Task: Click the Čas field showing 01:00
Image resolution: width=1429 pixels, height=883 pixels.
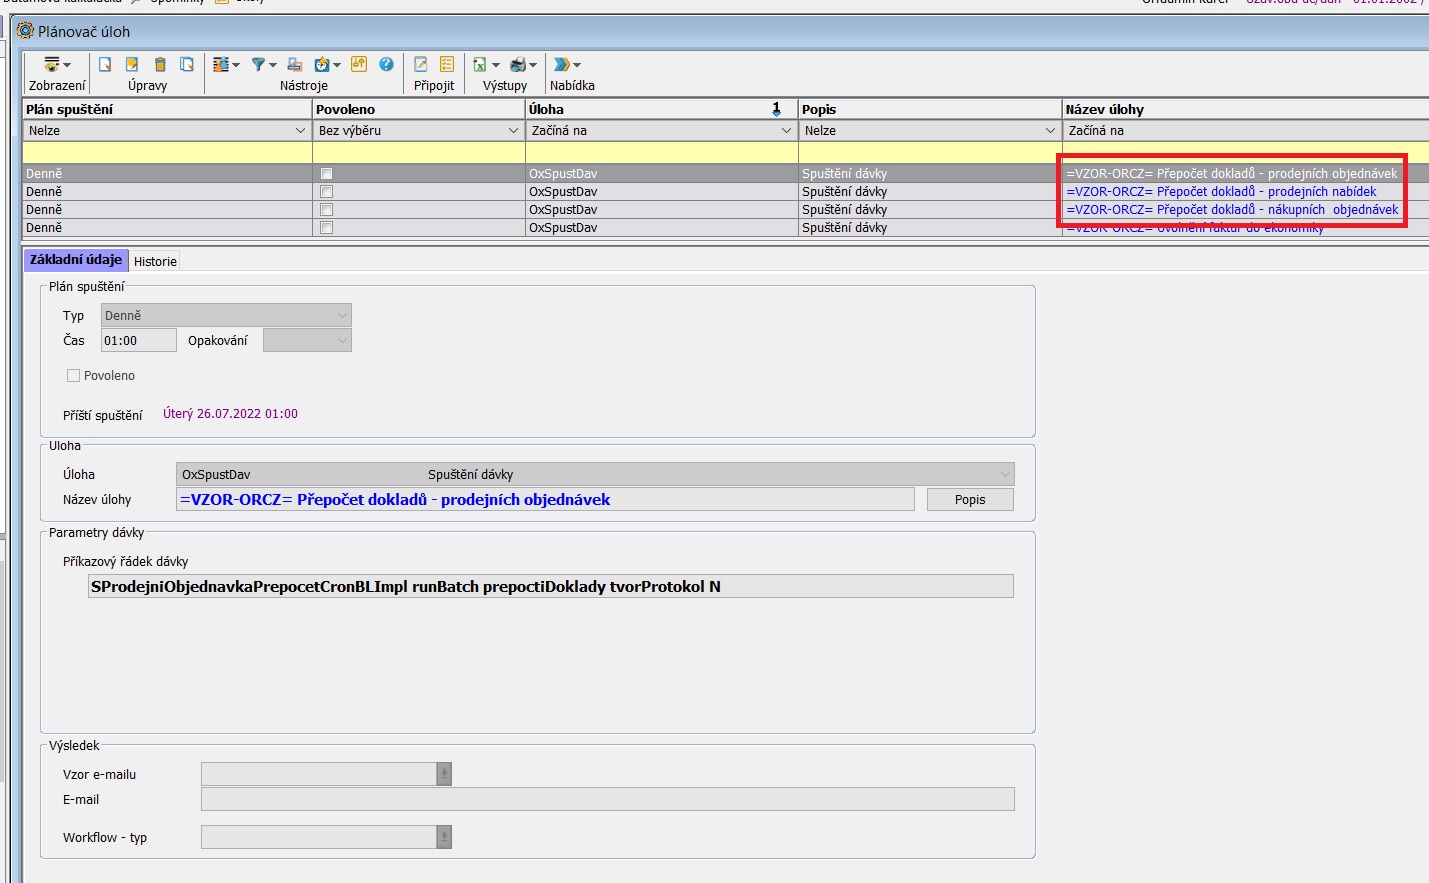Action: (138, 341)
